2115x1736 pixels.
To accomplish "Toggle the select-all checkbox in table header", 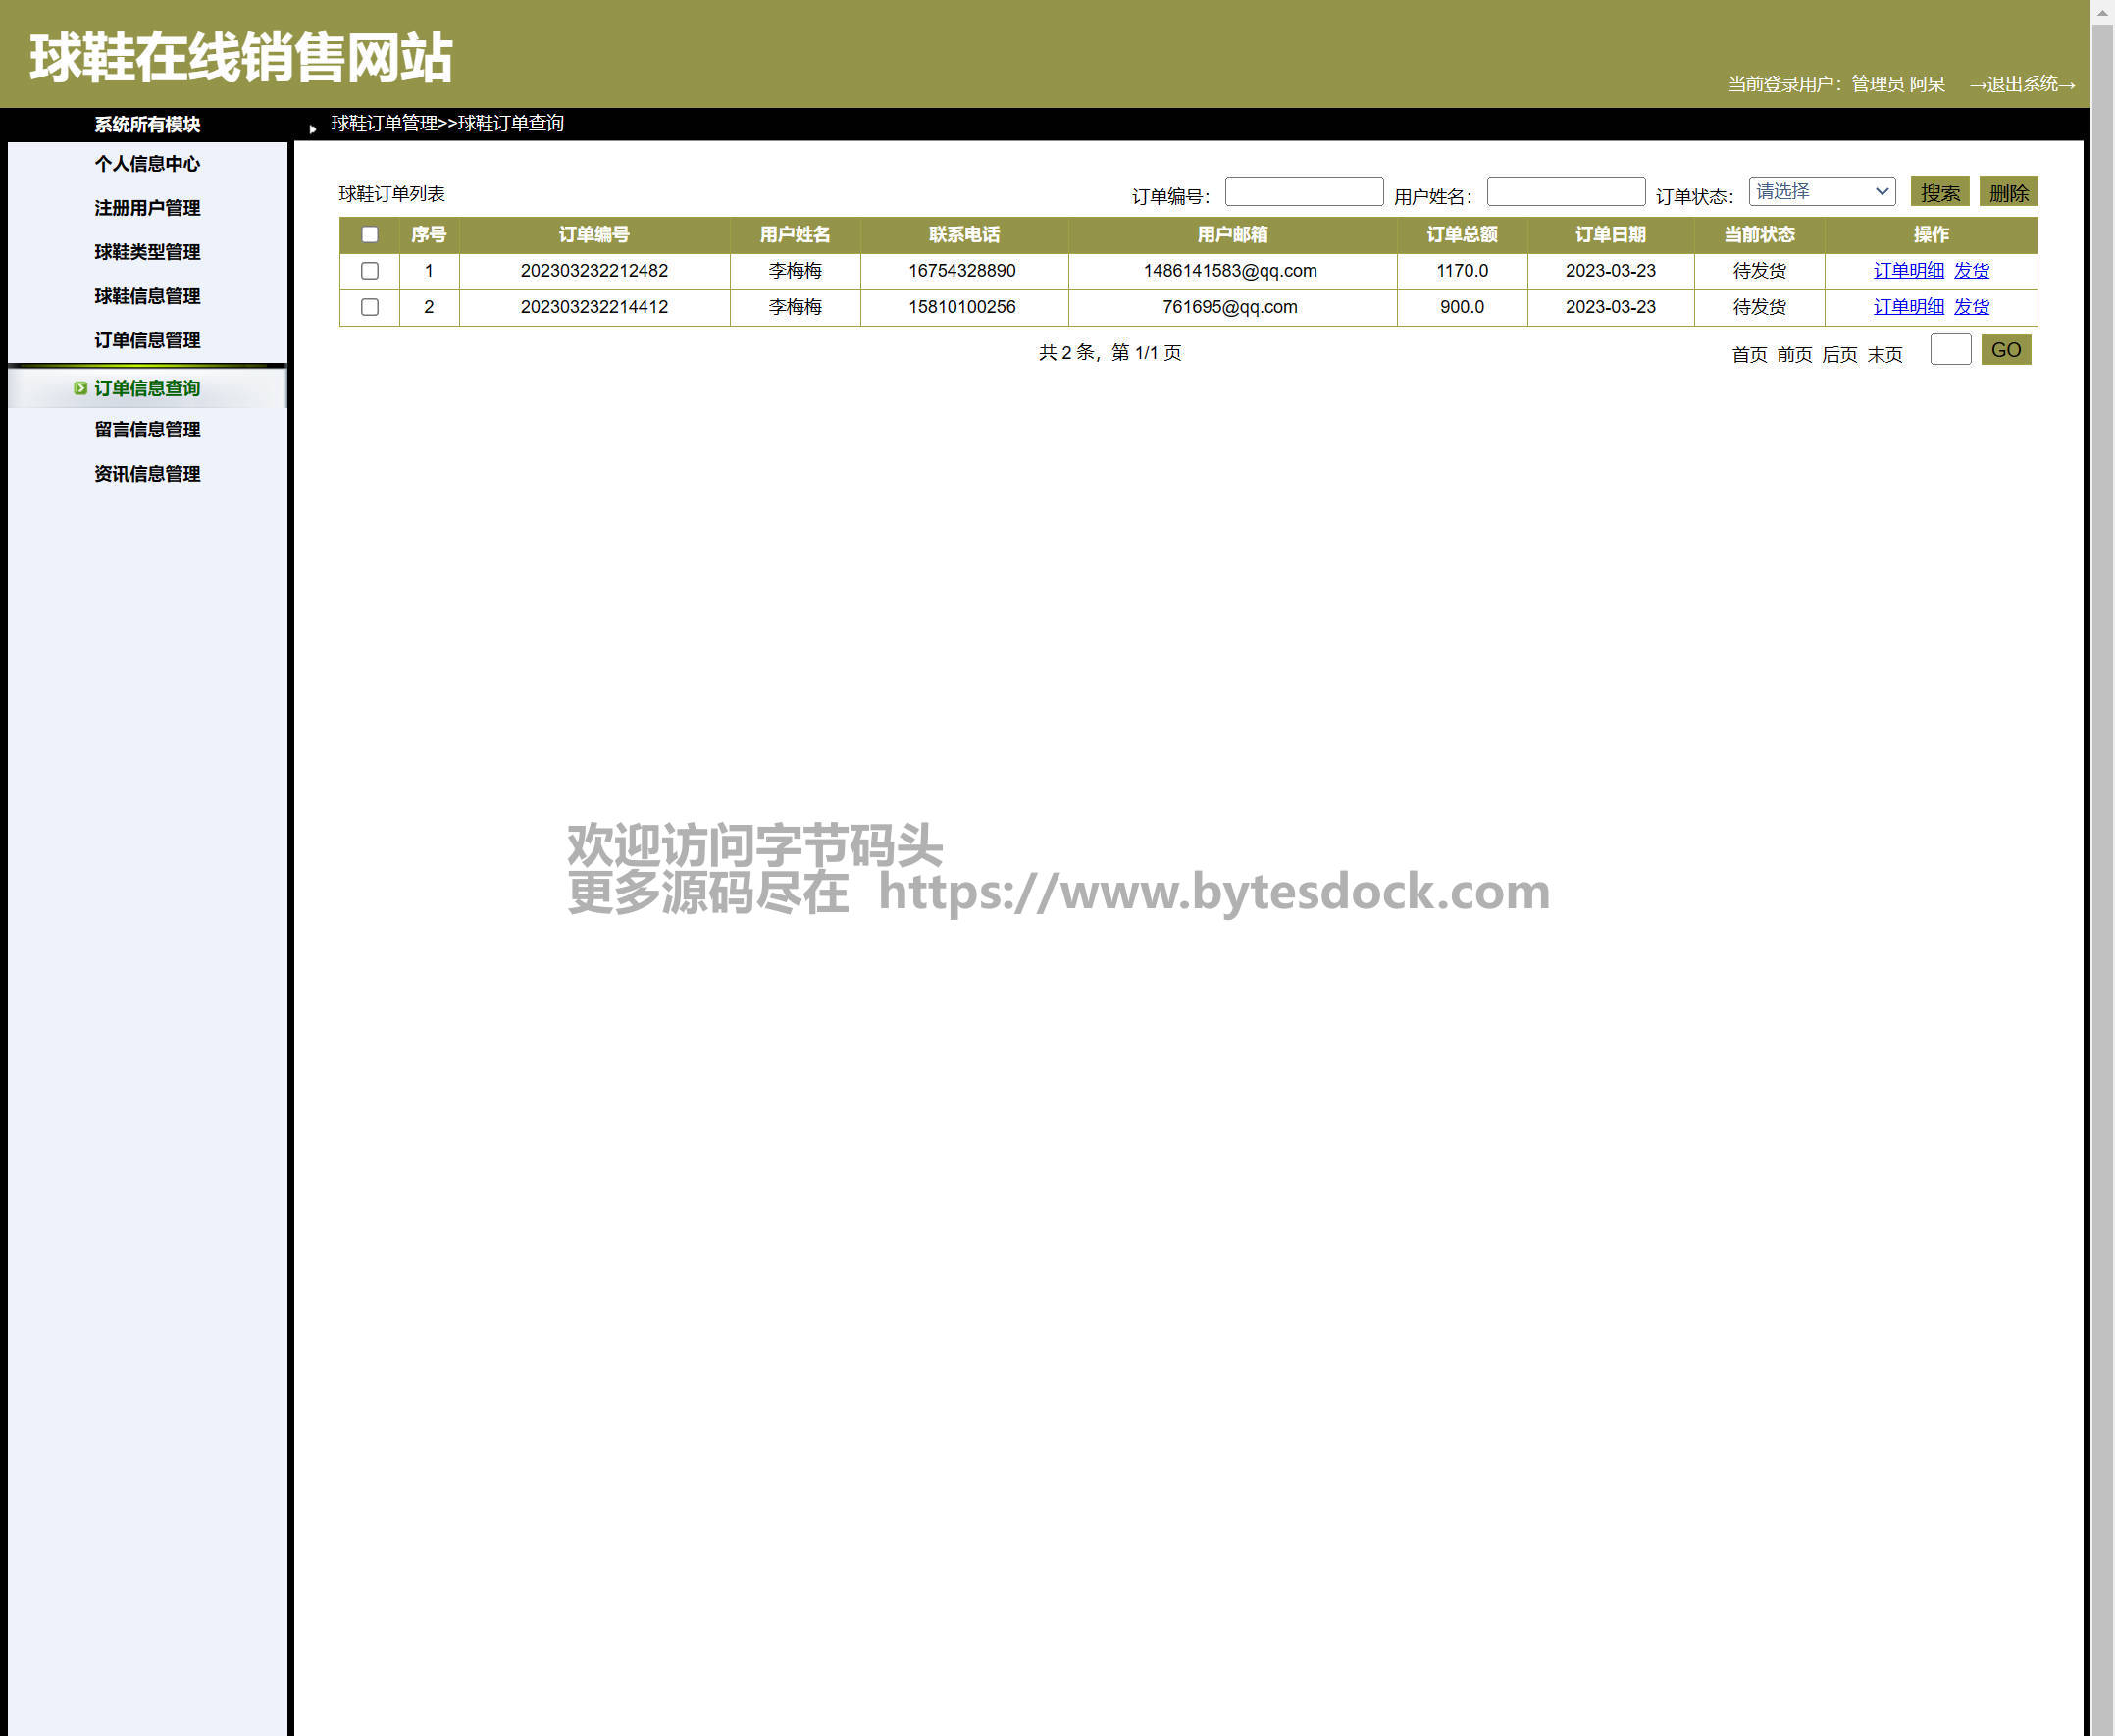I will tap(369, 234).
